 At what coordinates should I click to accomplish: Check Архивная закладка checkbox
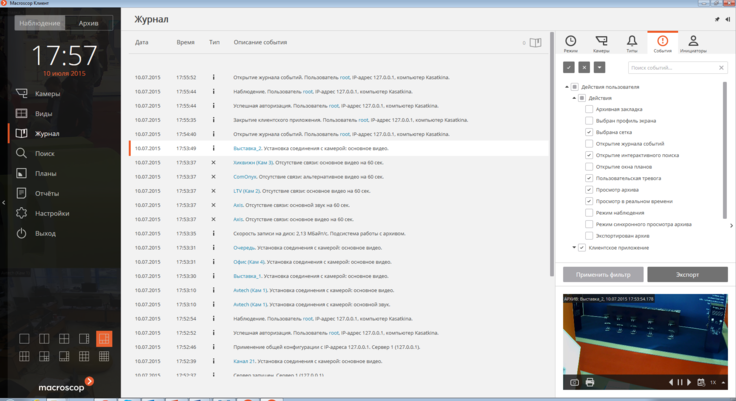[x=589, y=109]
